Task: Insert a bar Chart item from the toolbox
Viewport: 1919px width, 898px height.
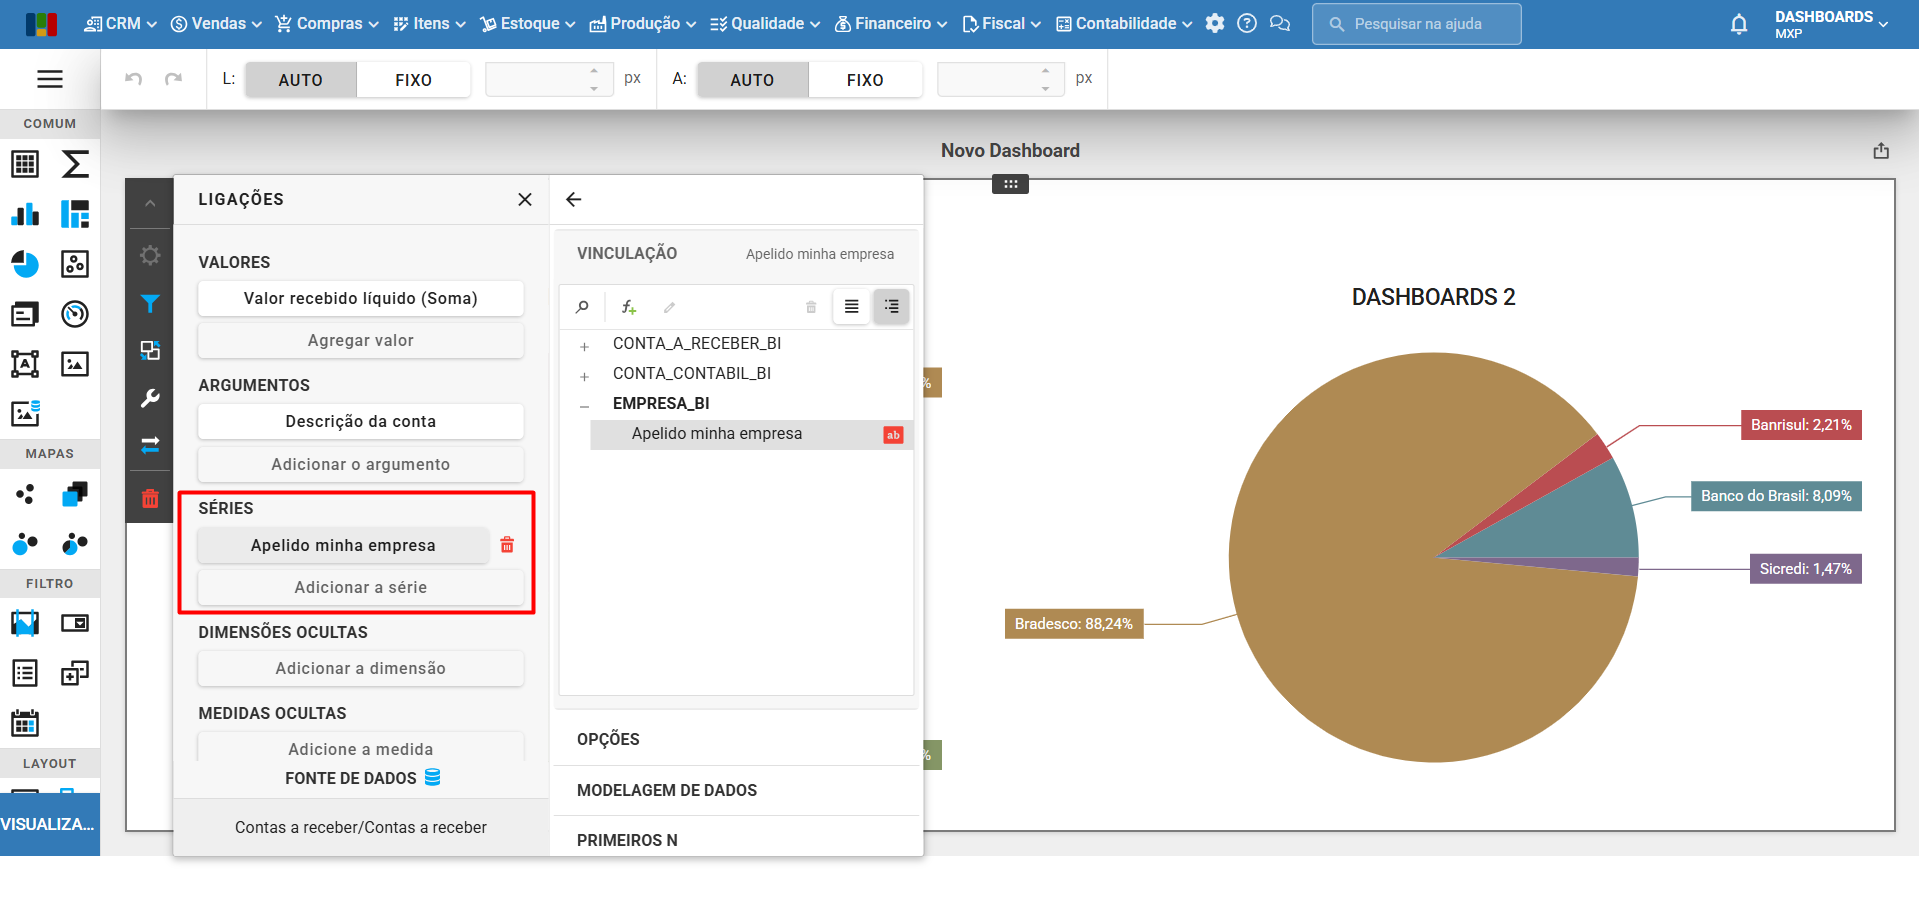Action: 25,214
